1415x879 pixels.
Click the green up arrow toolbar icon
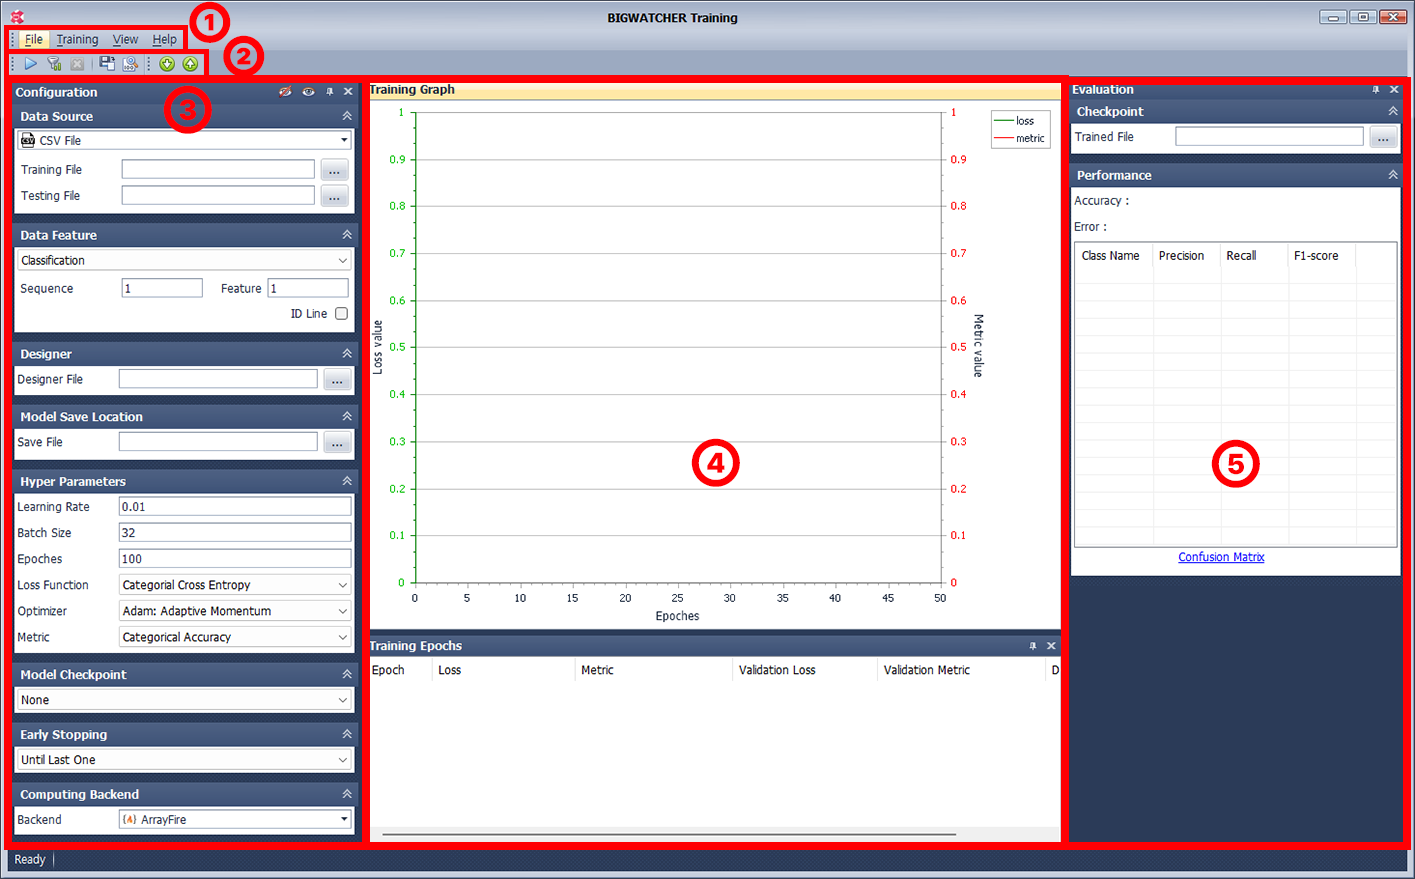point(190,64)
